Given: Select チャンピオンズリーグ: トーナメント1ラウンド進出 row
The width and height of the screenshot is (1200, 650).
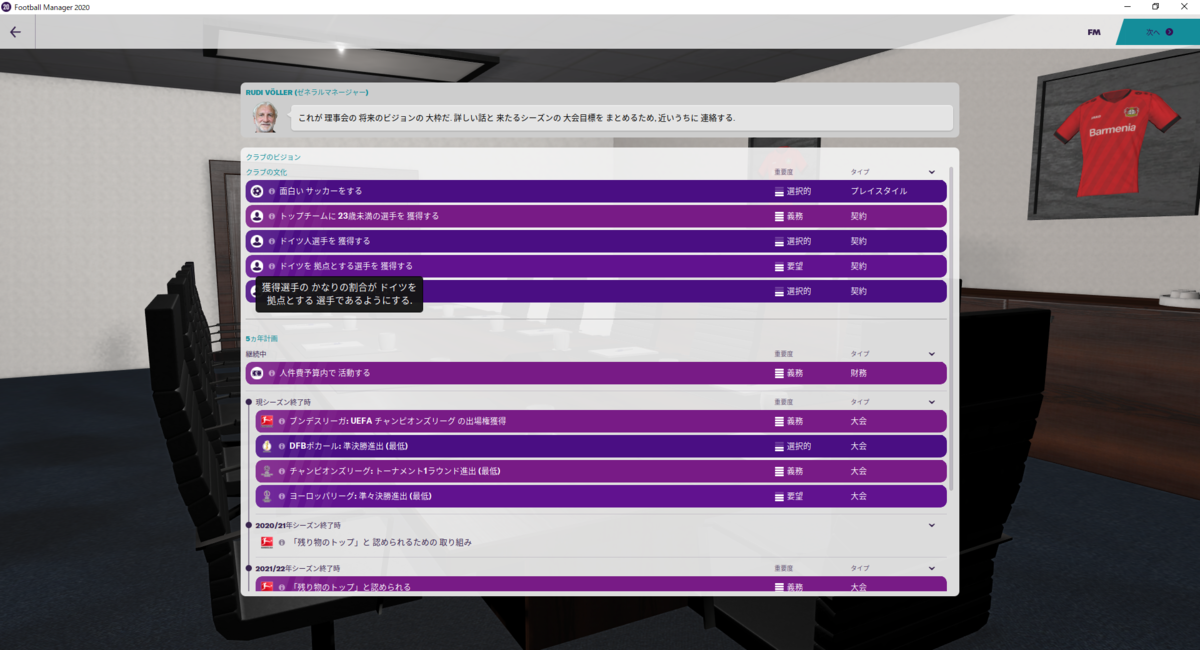Looking at the screenshot, I should (x=601, y=471).
